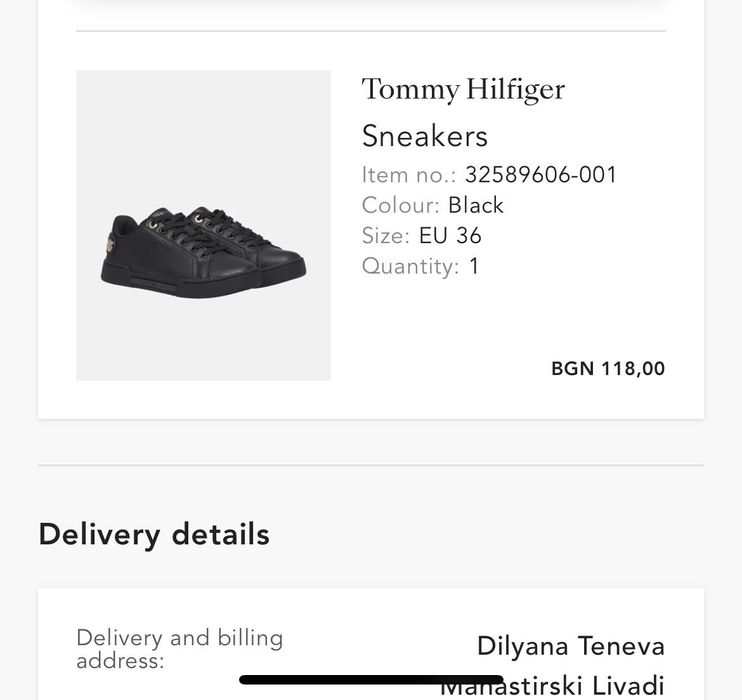Select the name Dilyana Teneva
Viewport: 742px width, 700px height.
tap(570, 646)
